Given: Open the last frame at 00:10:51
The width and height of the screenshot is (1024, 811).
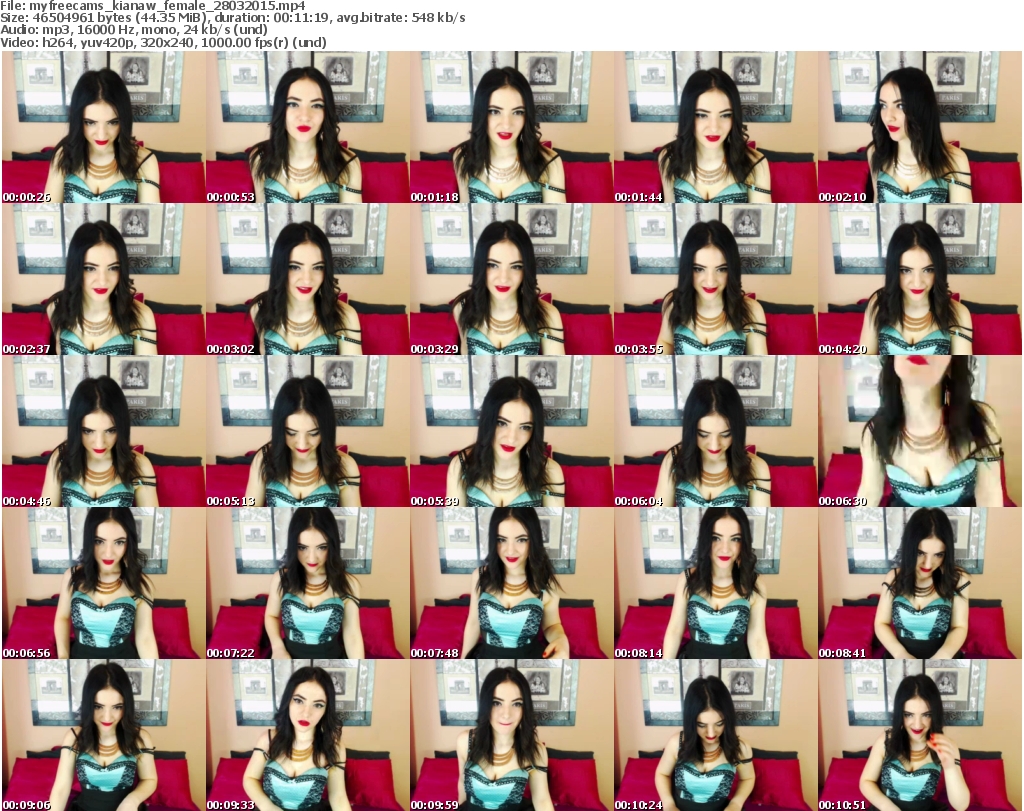Looking at the screenshot, I should [920, 735].
